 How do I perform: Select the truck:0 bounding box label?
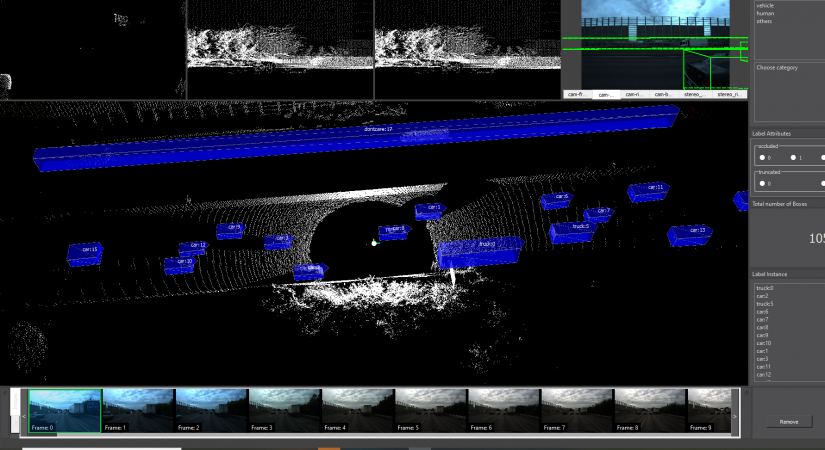click(x=487, y=244)
